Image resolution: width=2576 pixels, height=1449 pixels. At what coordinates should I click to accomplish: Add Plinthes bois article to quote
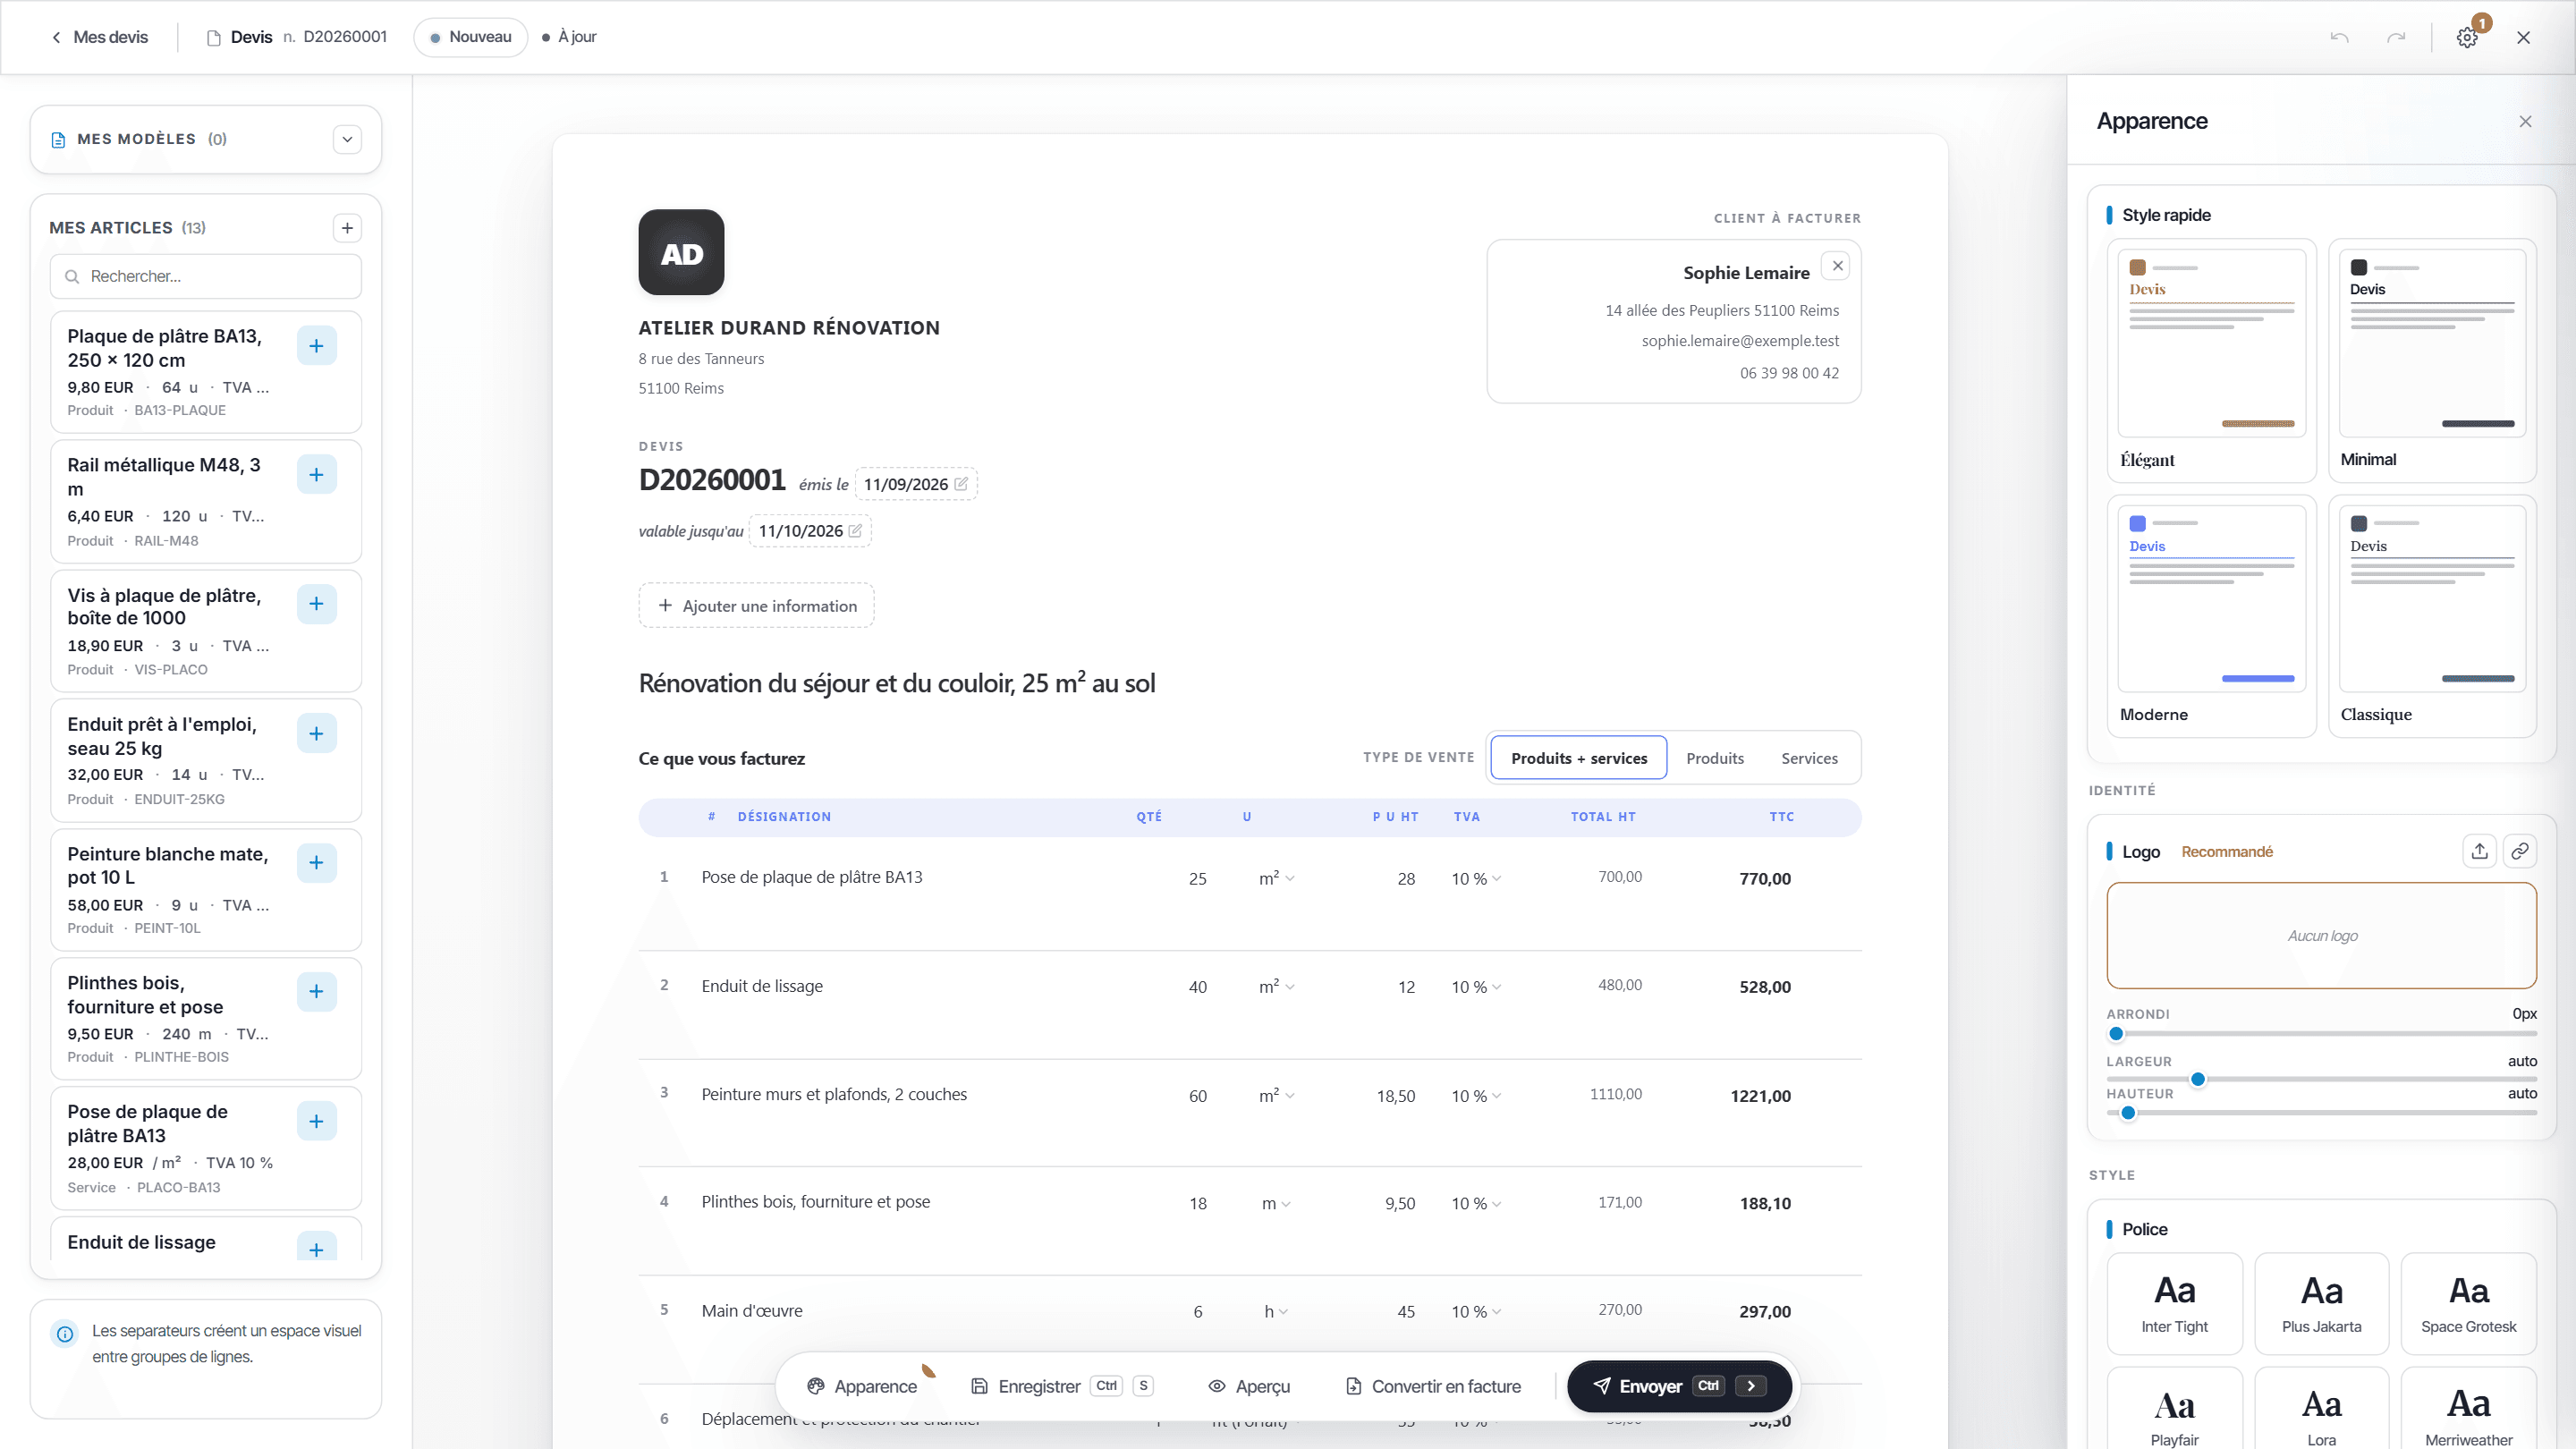316,992
